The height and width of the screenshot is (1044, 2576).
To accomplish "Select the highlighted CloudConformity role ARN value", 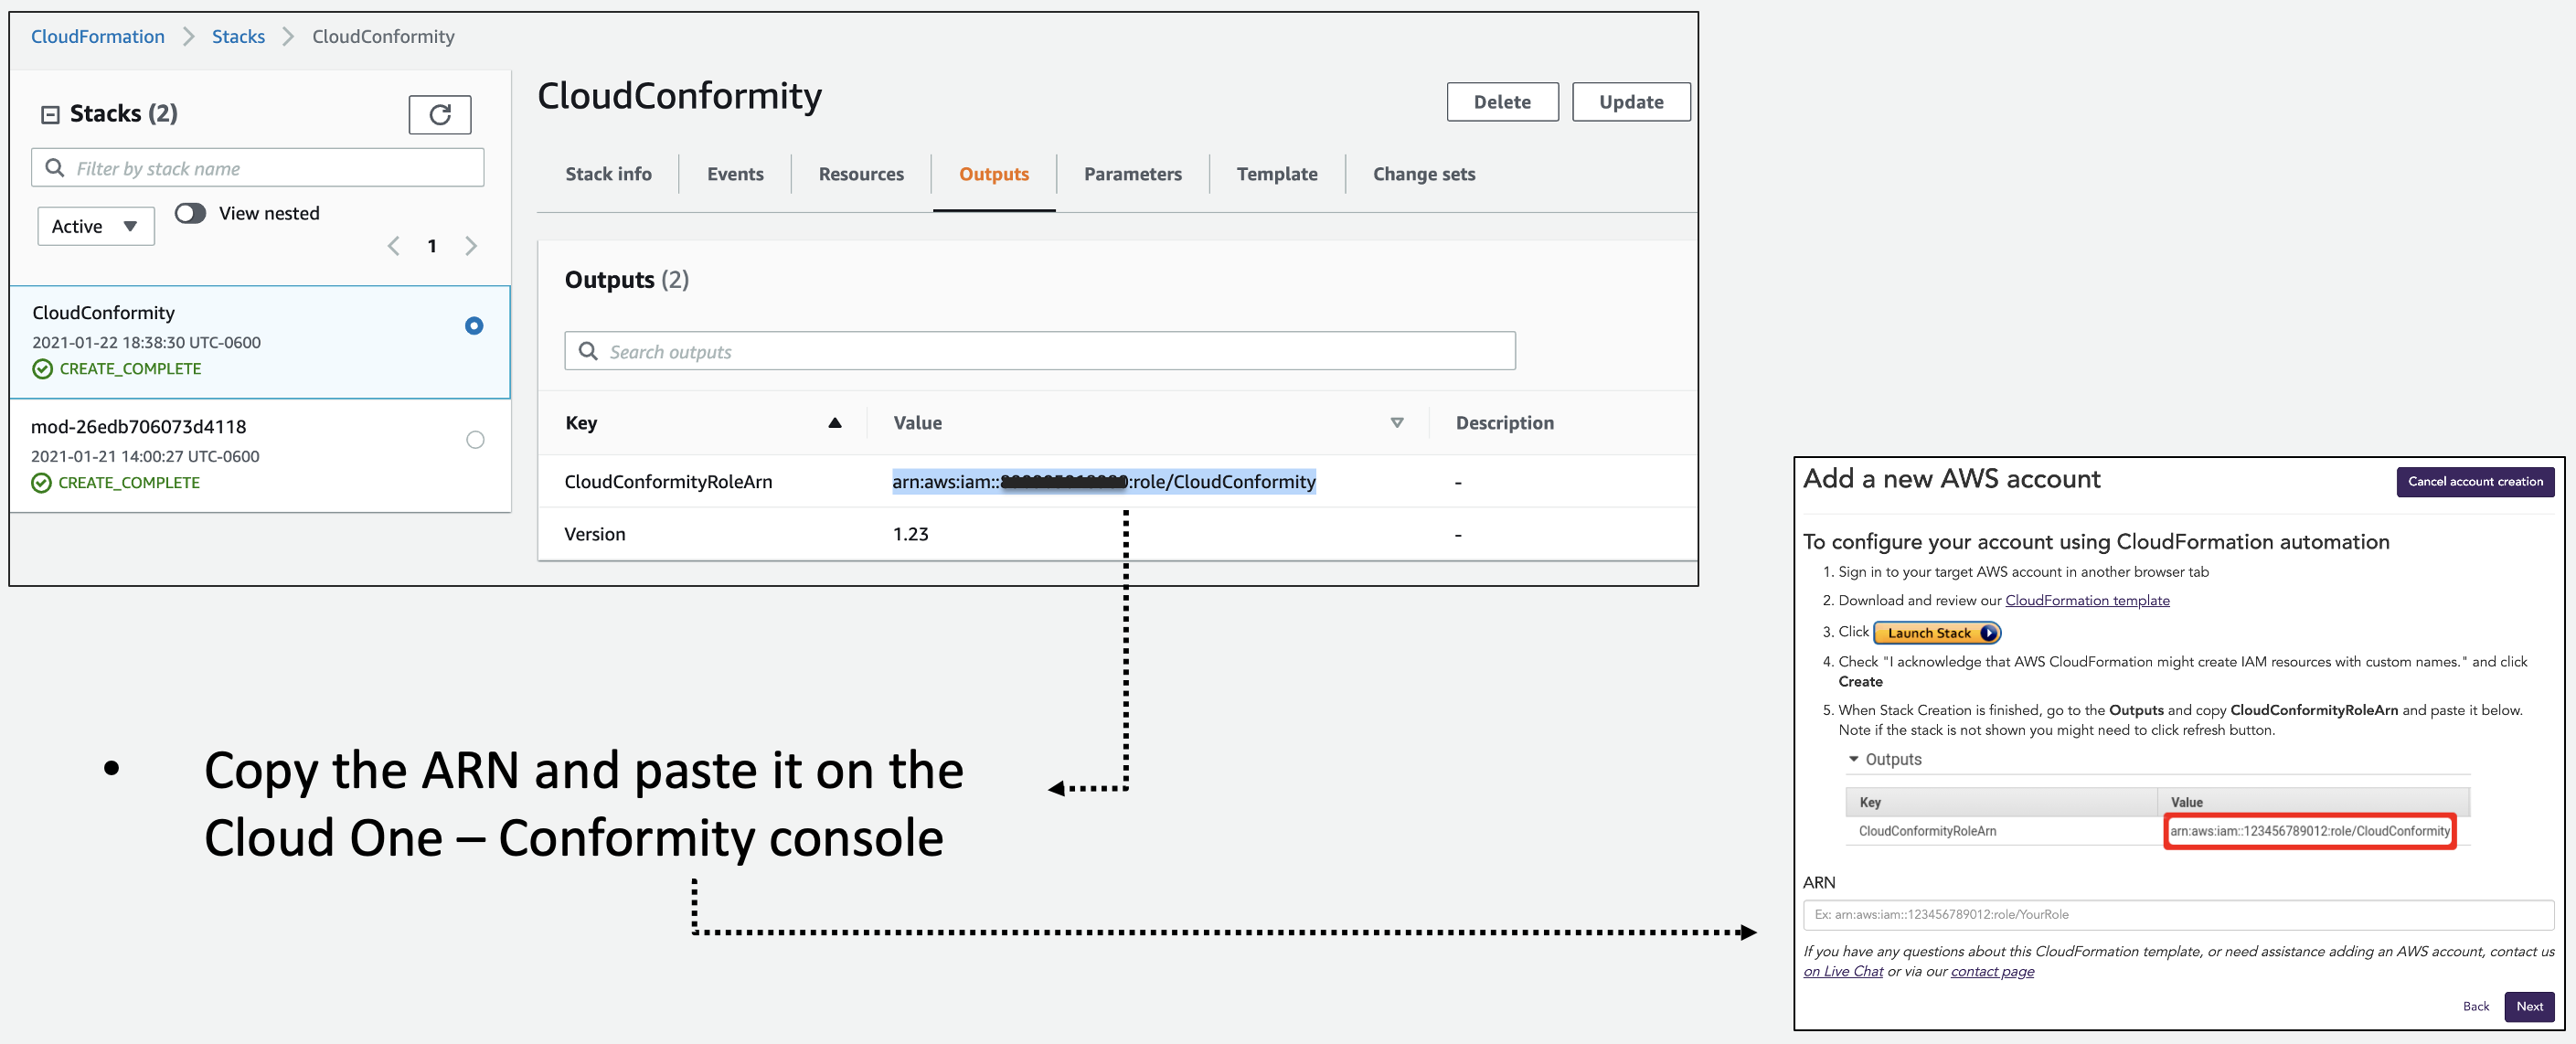I will click(x=1104, y=482).
